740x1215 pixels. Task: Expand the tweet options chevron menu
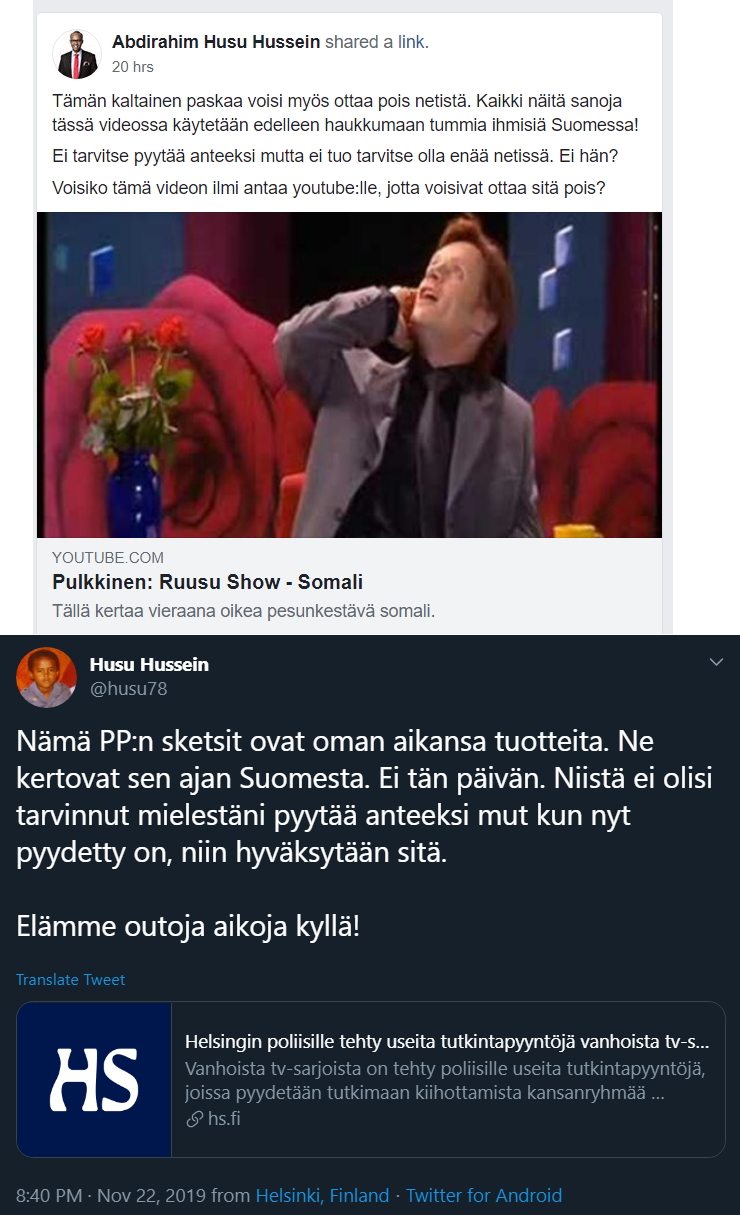[715, 662]
